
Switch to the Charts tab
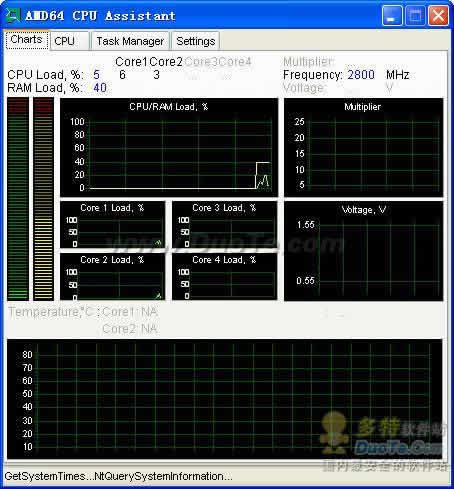pos(27,40)
